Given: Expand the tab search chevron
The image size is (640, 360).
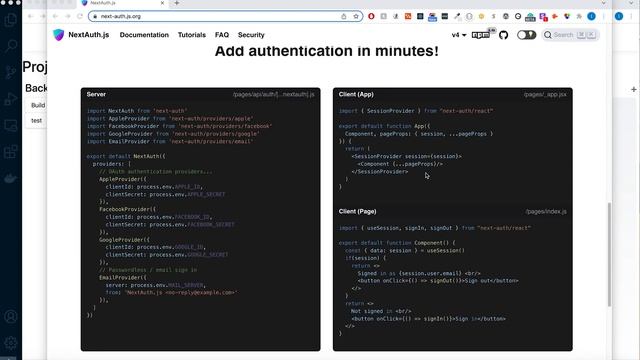Looking at the screenshot, I should (x=603, y=3).
